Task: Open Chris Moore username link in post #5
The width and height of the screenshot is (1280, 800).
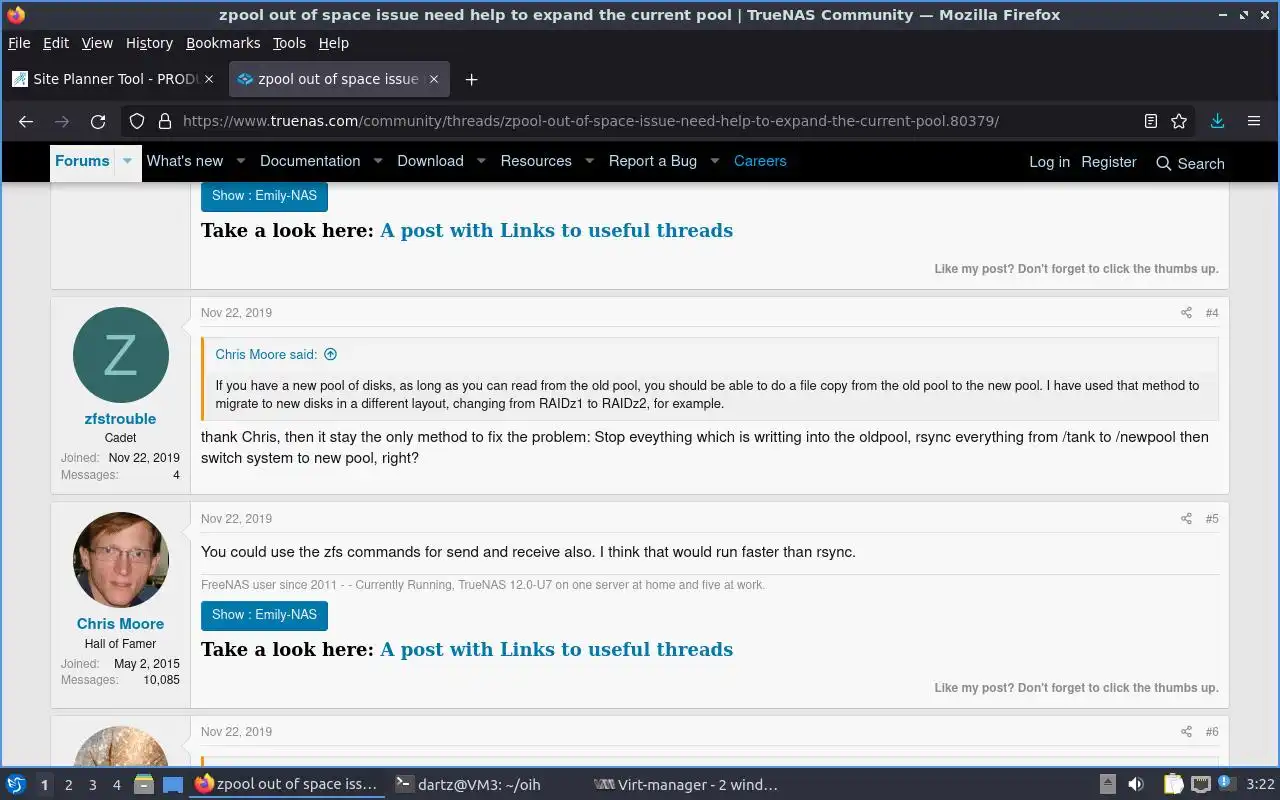Action: 120,624
